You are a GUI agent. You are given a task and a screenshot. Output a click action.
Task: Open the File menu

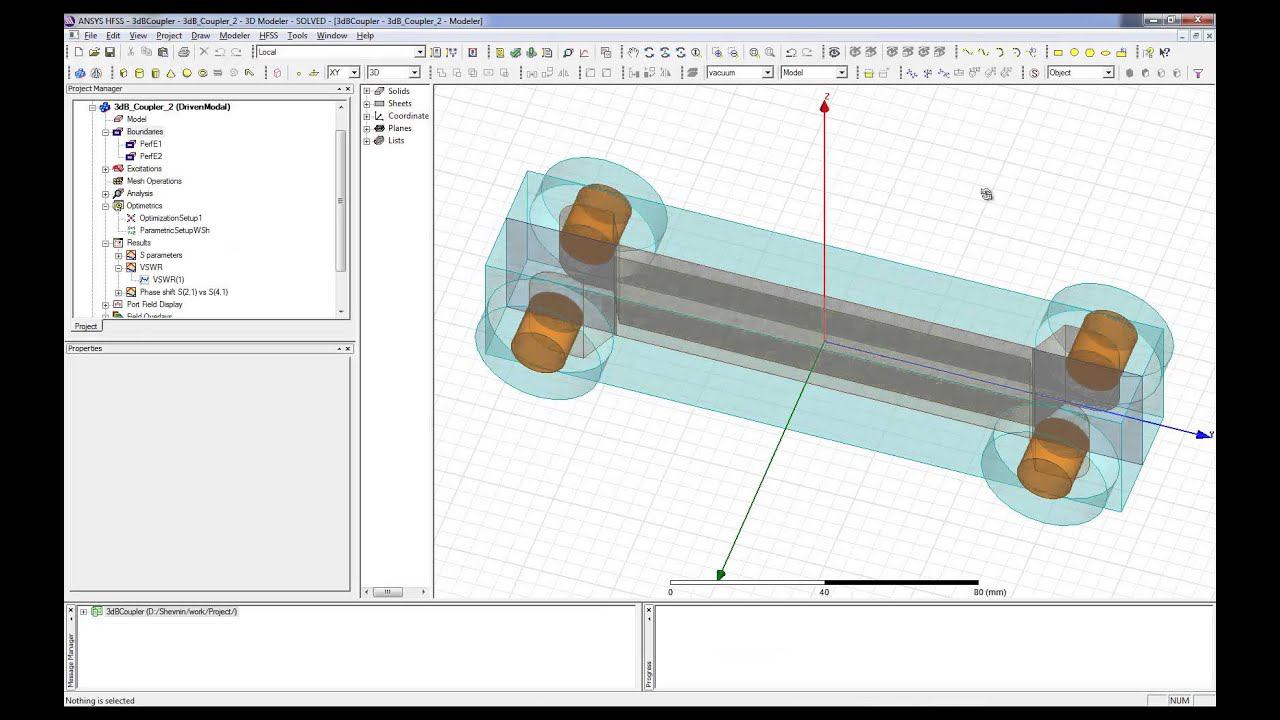pyautogui.click(x=90, y=35)
